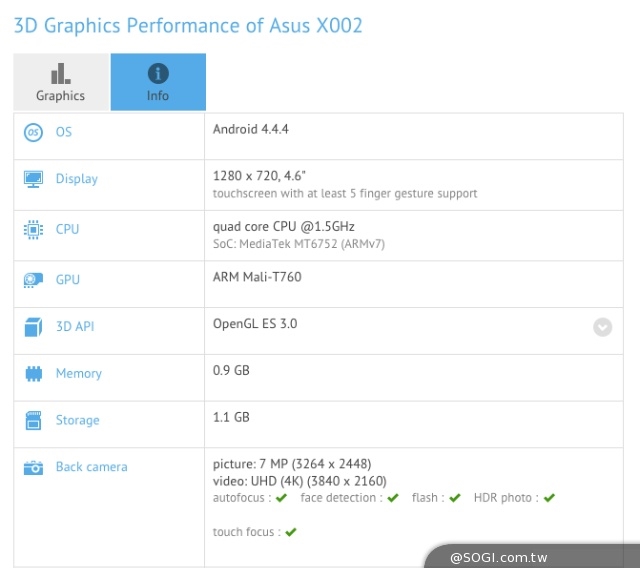Click the Back camera label
The image size is (640, 568).
click(91, 467)
